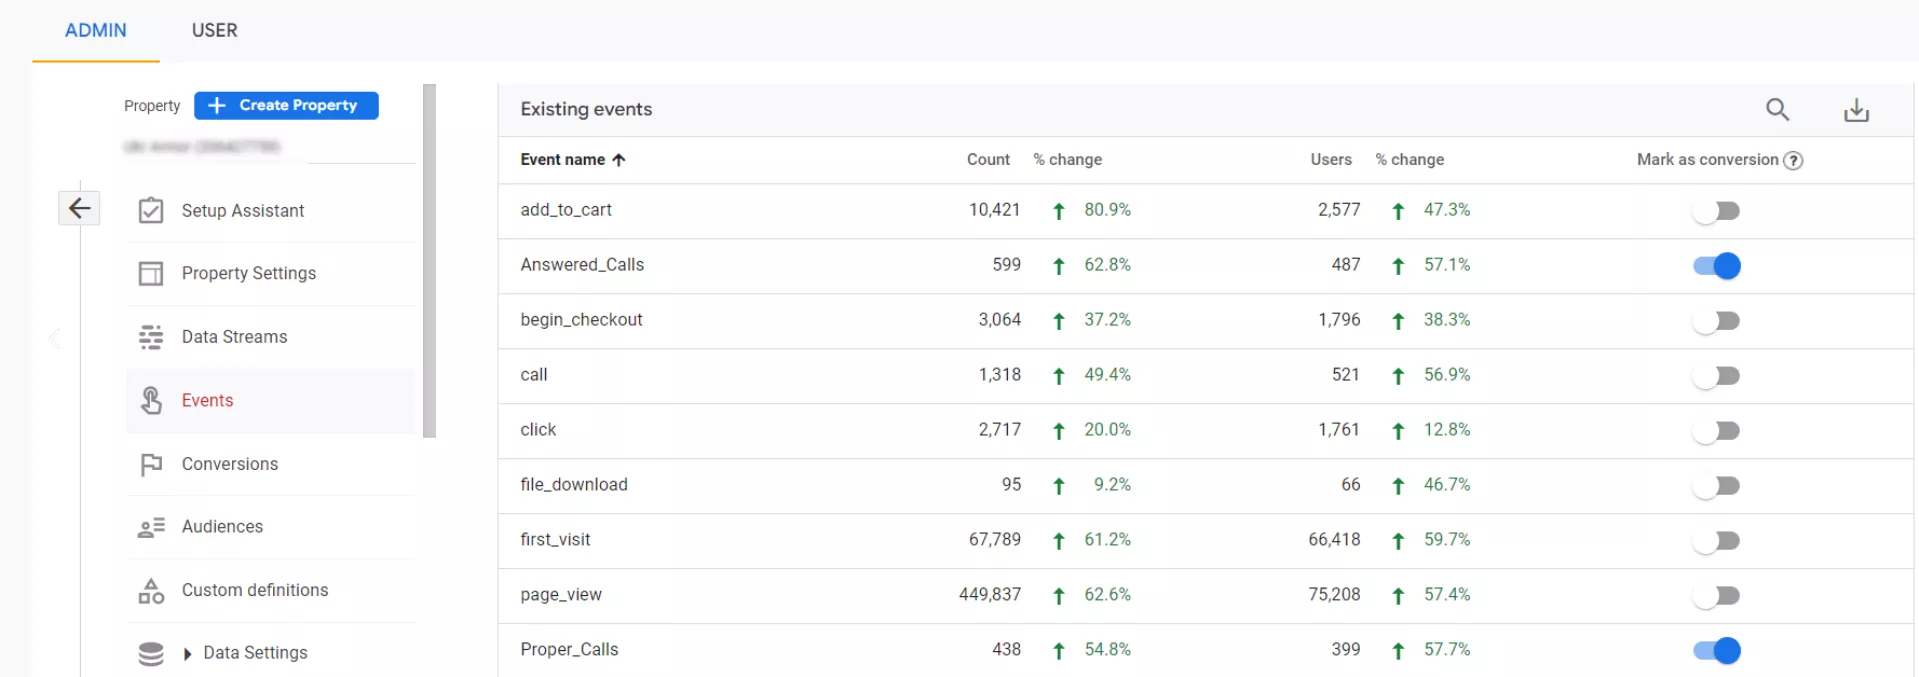Download events list with download icon

(x=1856, y=110)
